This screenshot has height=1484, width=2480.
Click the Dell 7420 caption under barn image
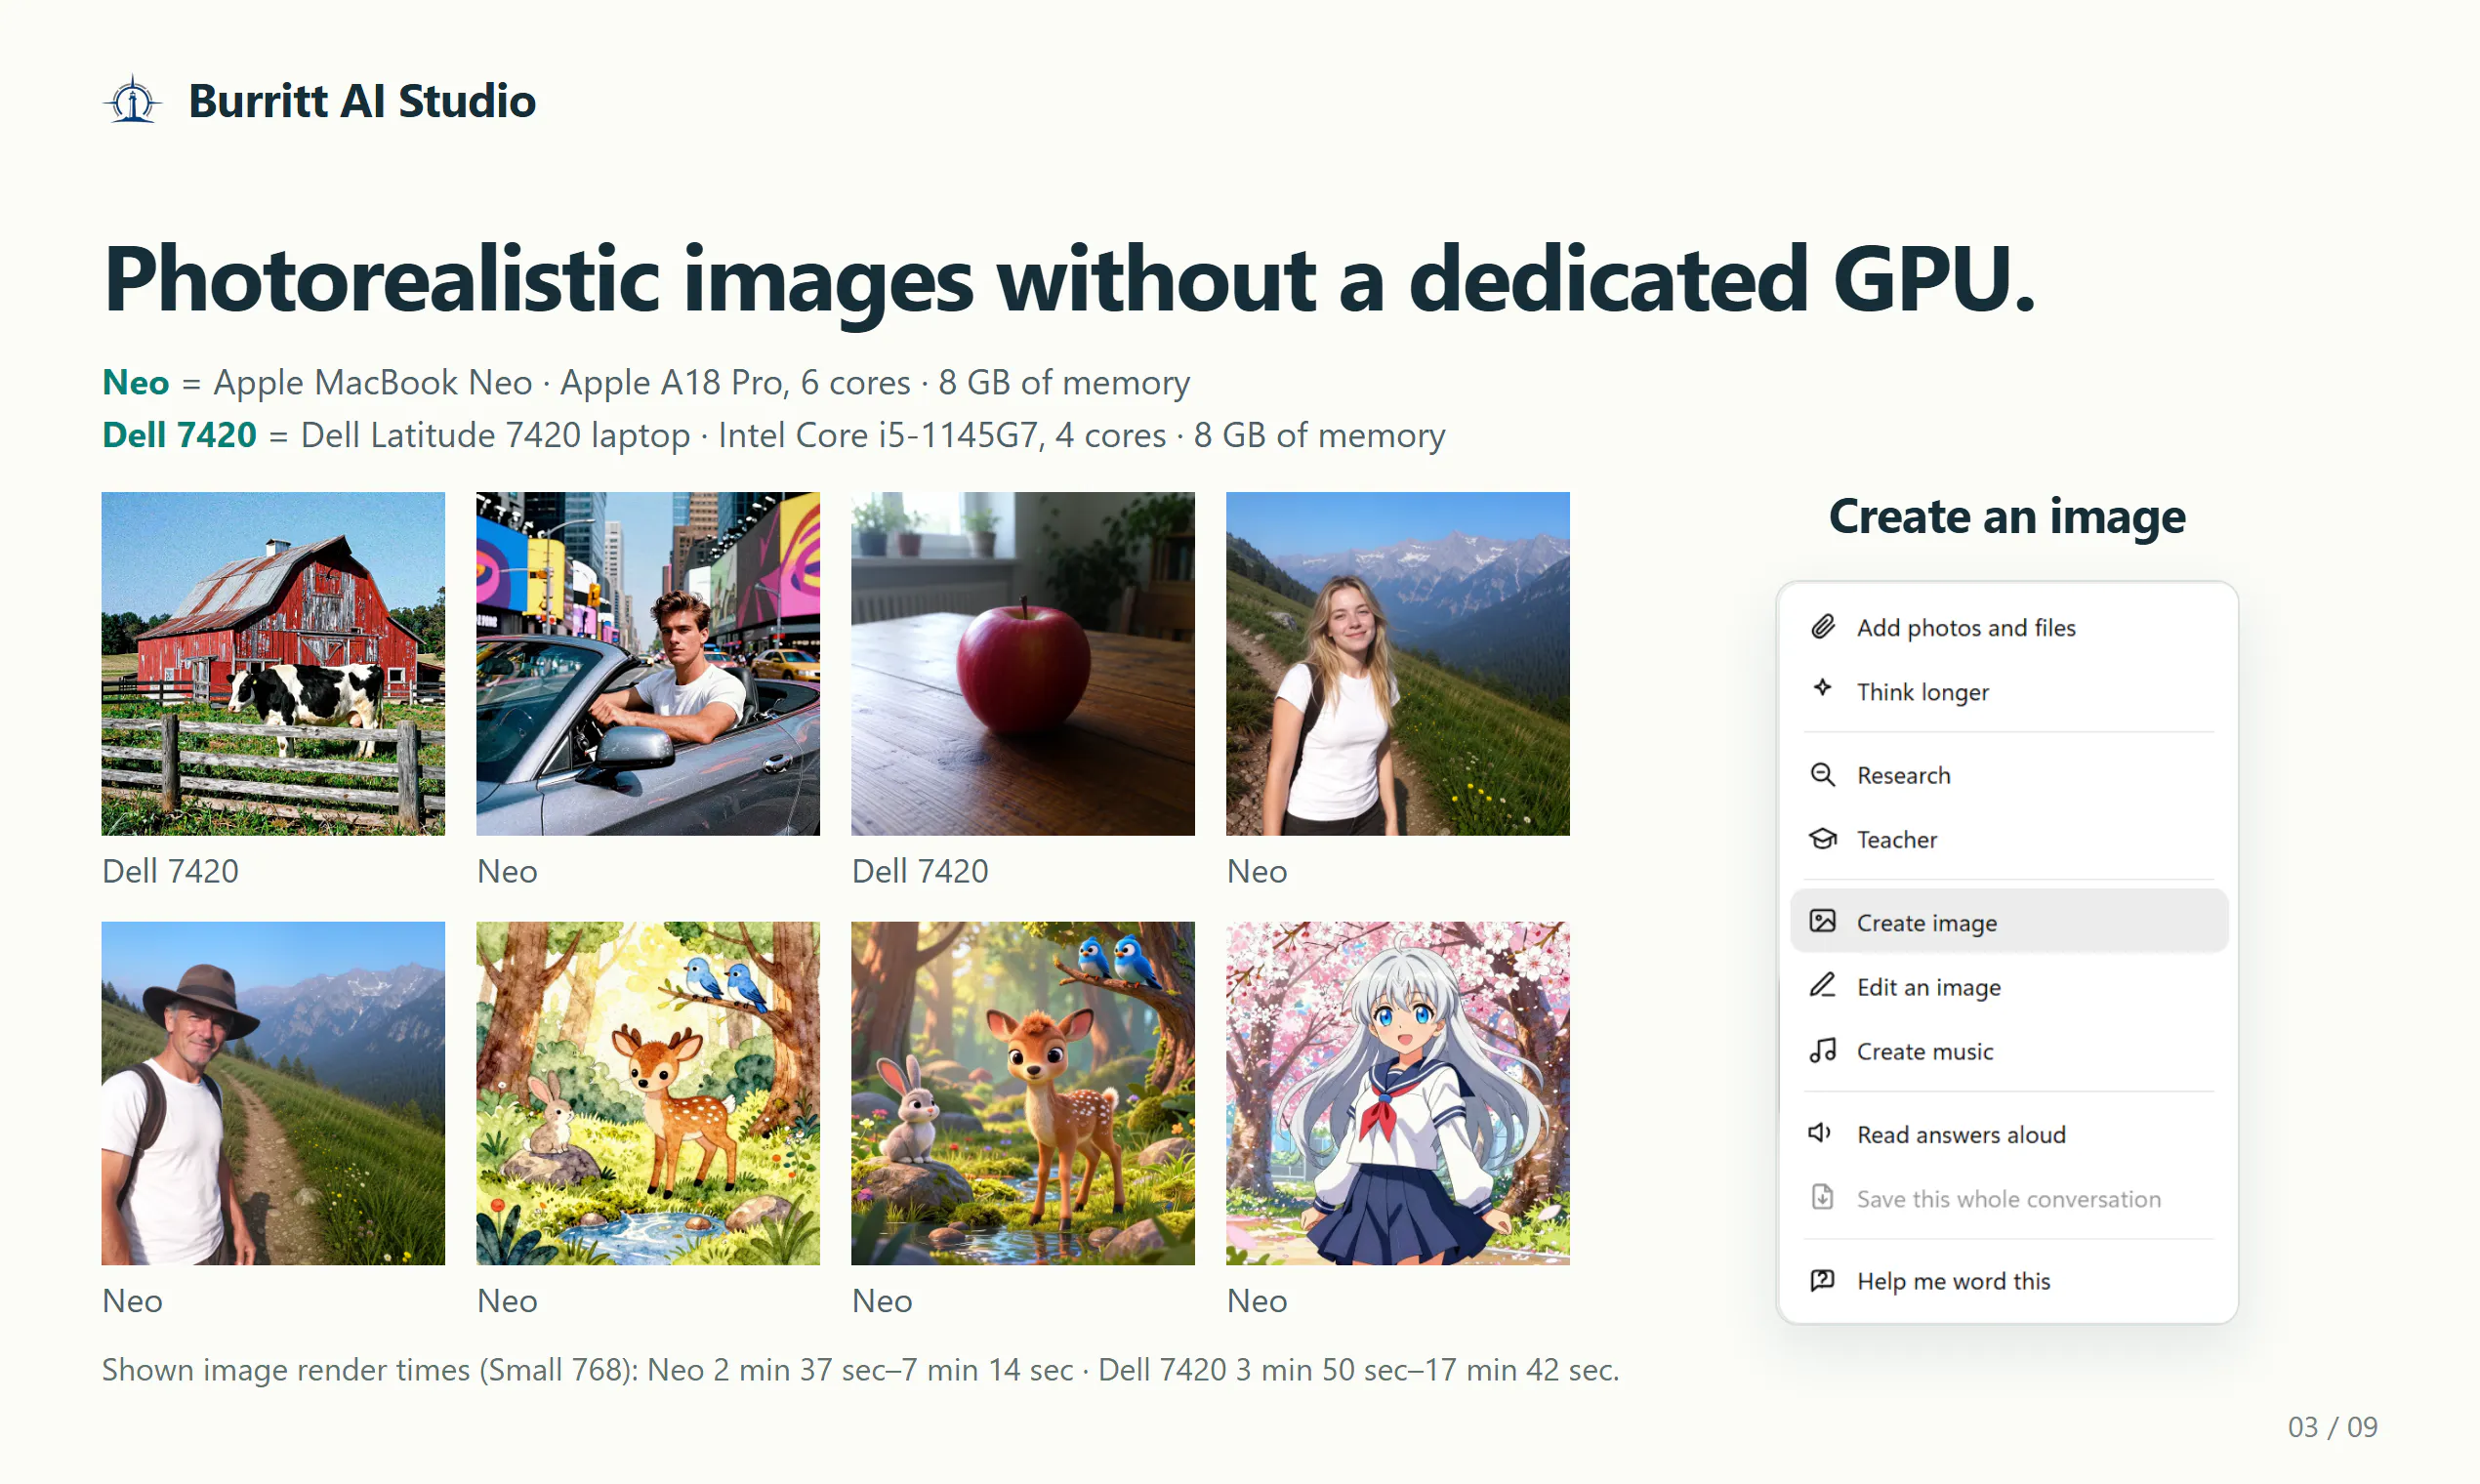tap(171, 871)
